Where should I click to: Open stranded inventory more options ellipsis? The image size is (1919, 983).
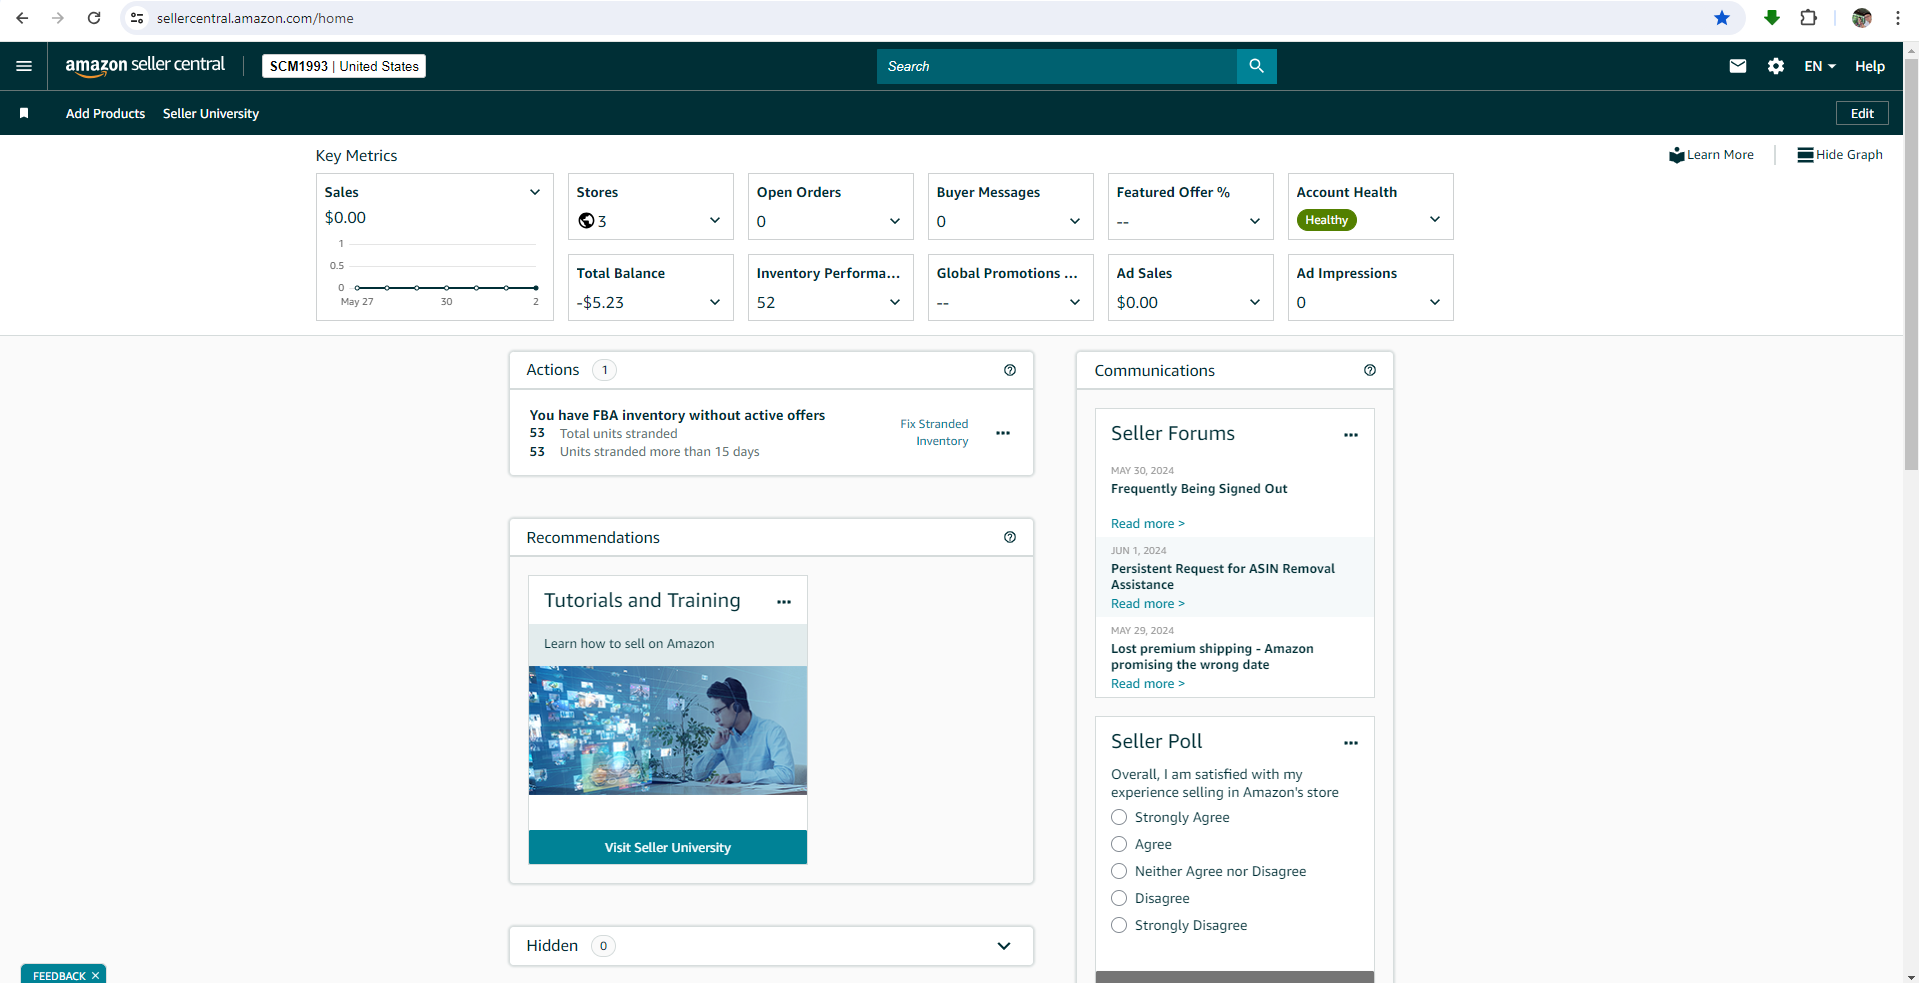pyautogui.click(x=1003, y=433)
